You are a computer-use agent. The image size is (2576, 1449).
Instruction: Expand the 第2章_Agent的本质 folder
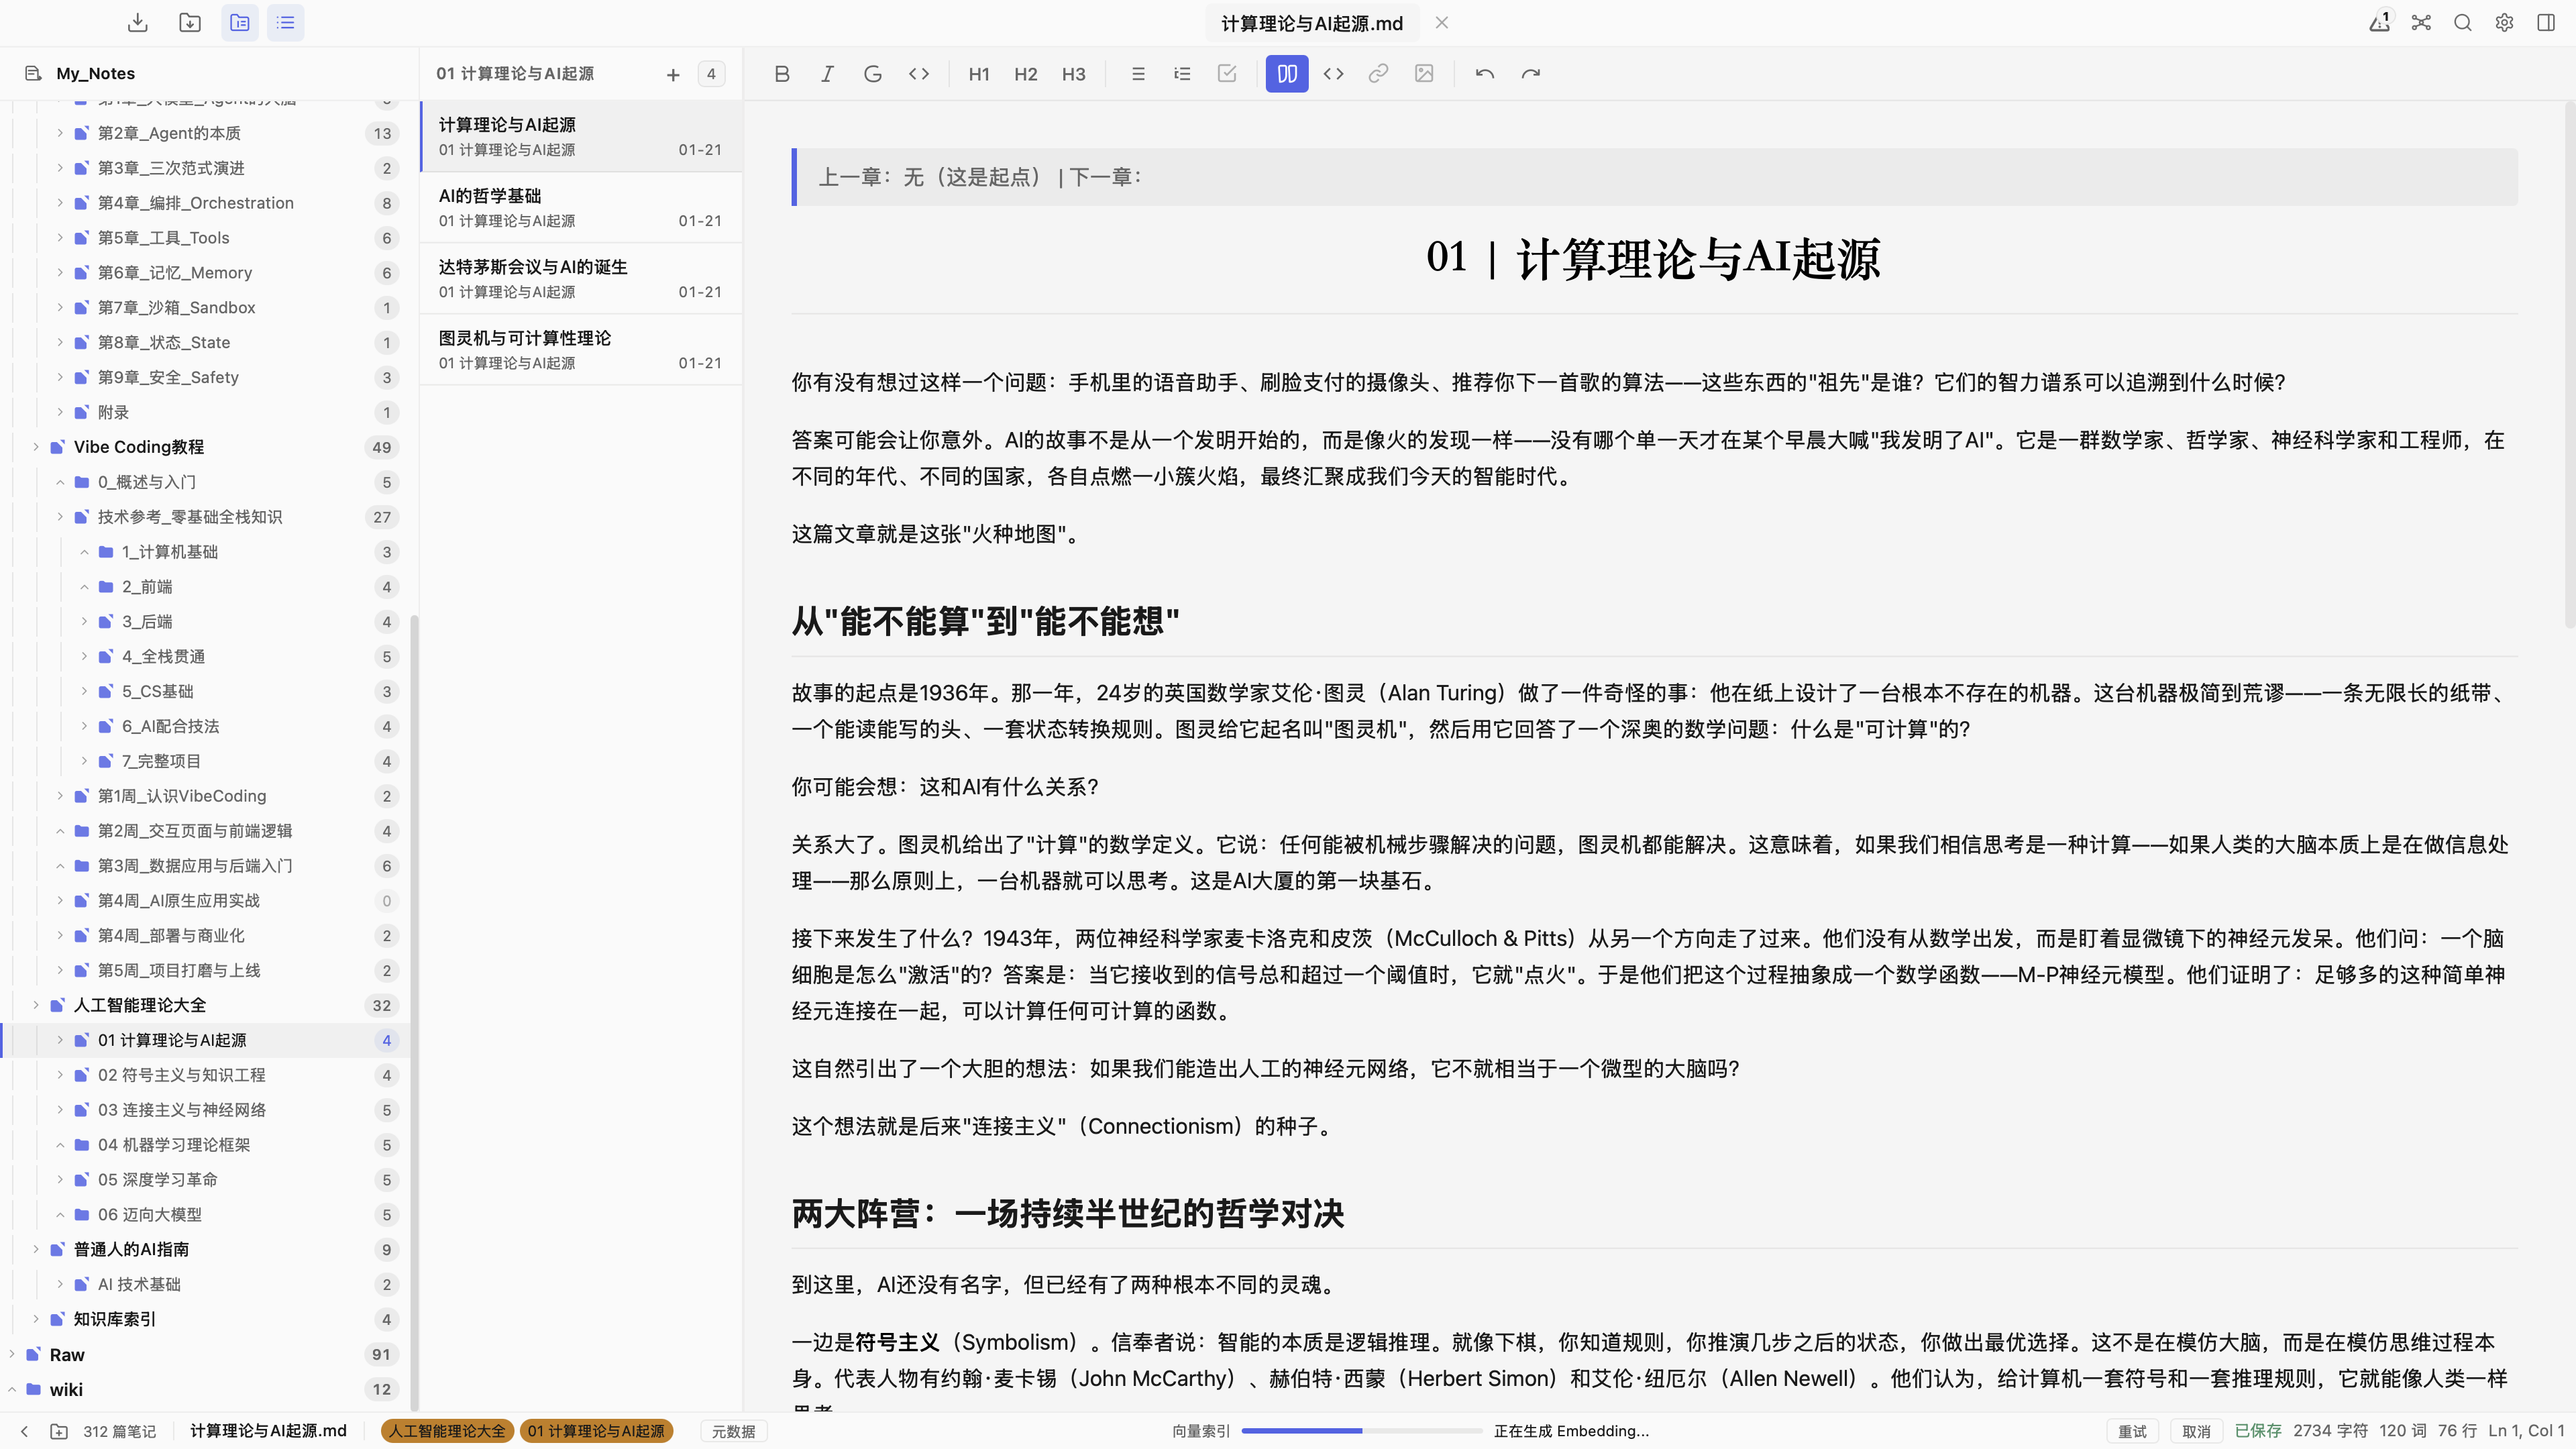pos(60,133)
